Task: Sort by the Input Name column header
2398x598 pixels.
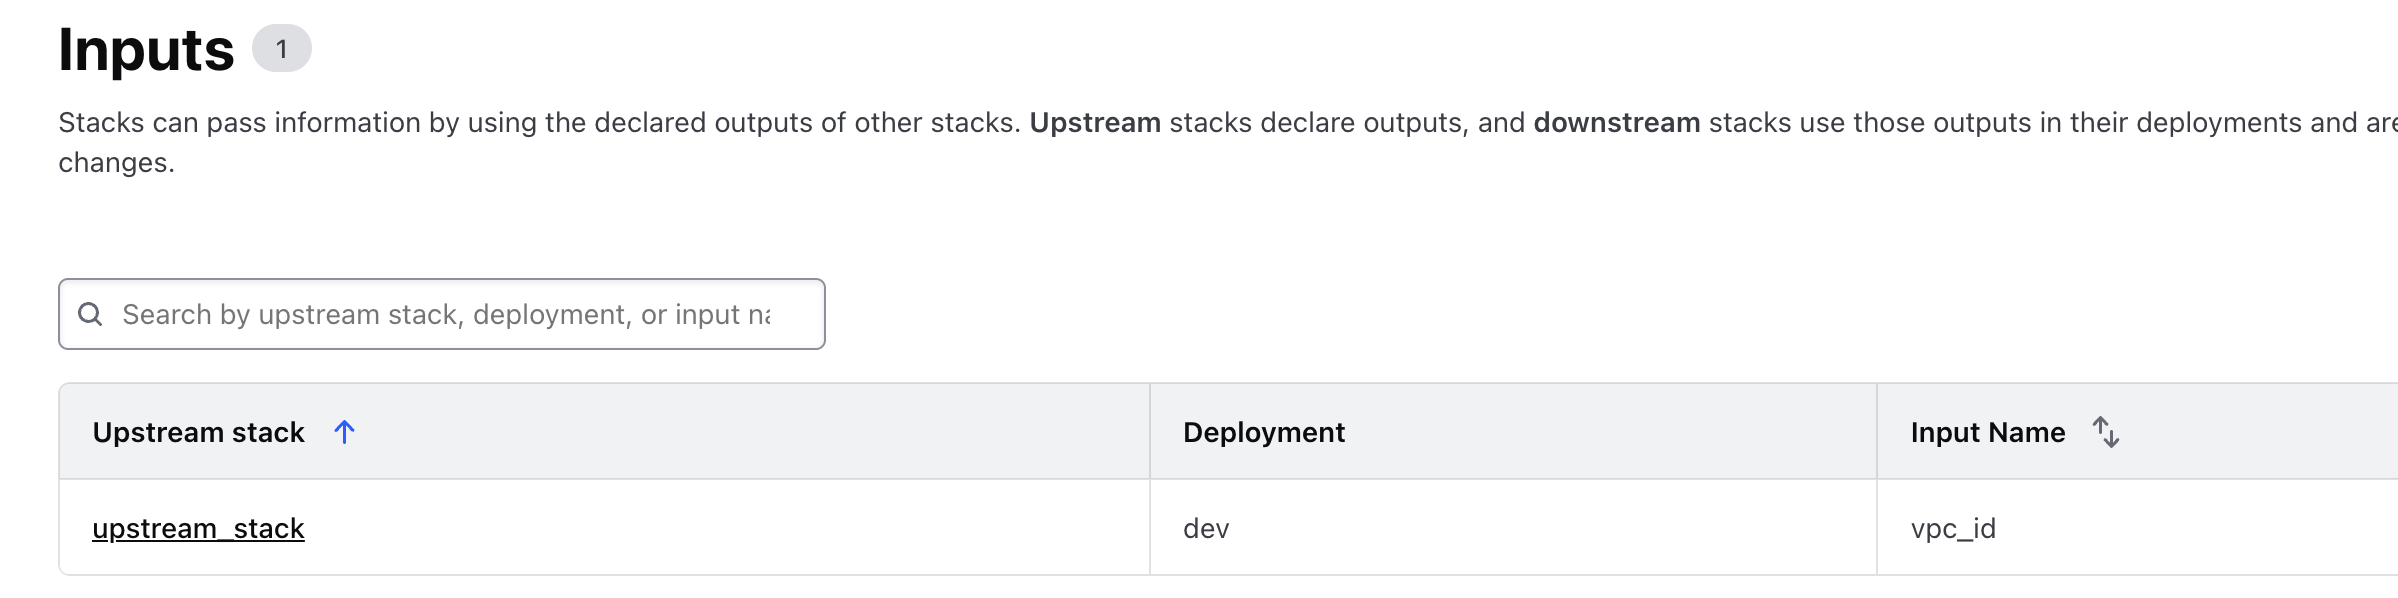Action: (x=1988, y=432)
